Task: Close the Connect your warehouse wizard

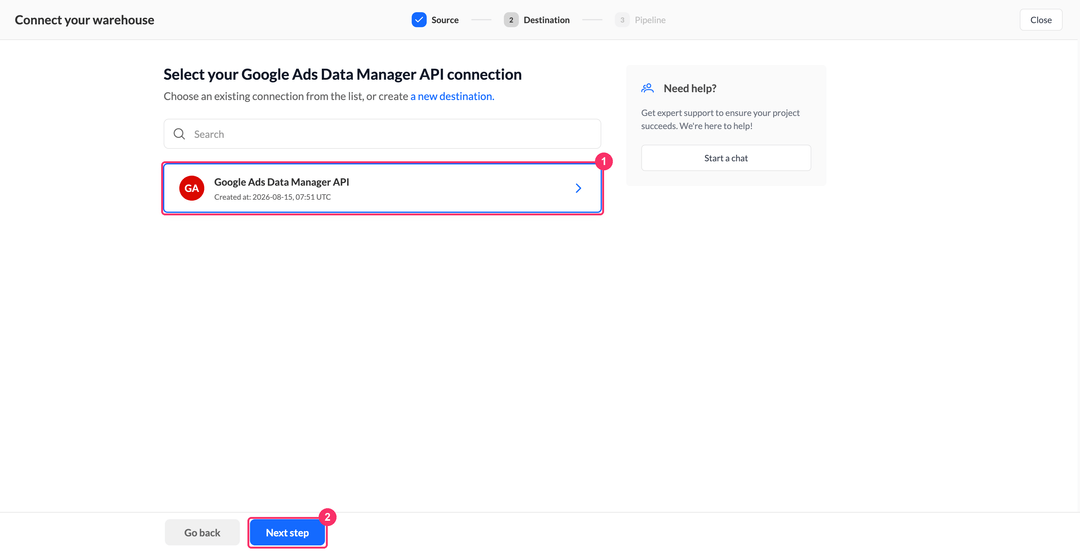Action: 1041,20
